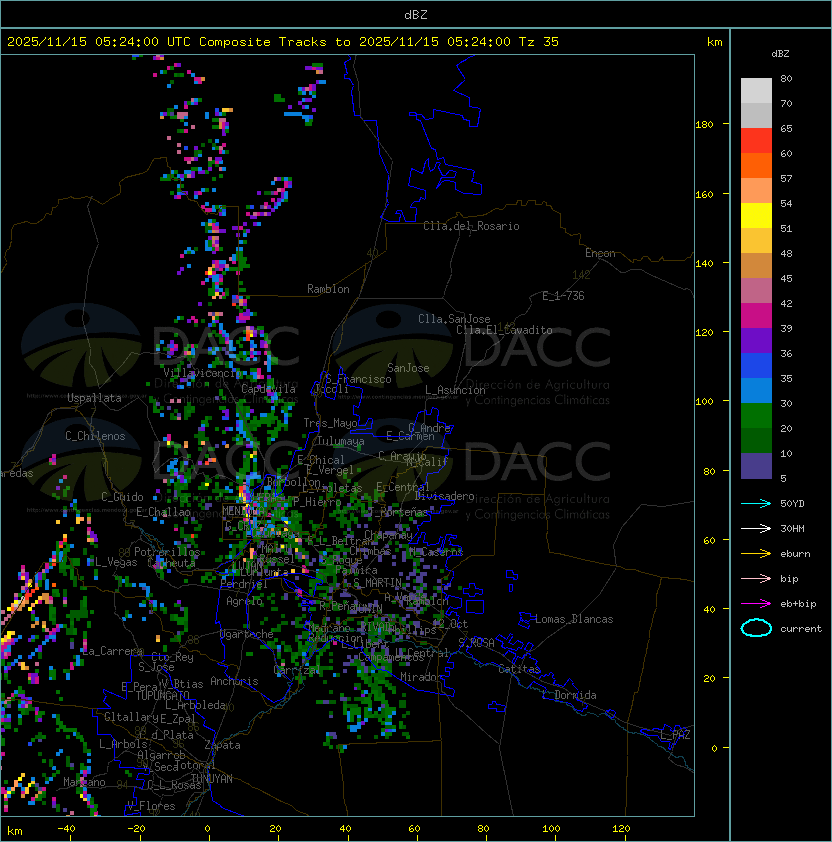Image resolution: width=832 pixels, height=842 pixels.
Task: Click the 'Anchoris' map label
Action: (234, 681)
